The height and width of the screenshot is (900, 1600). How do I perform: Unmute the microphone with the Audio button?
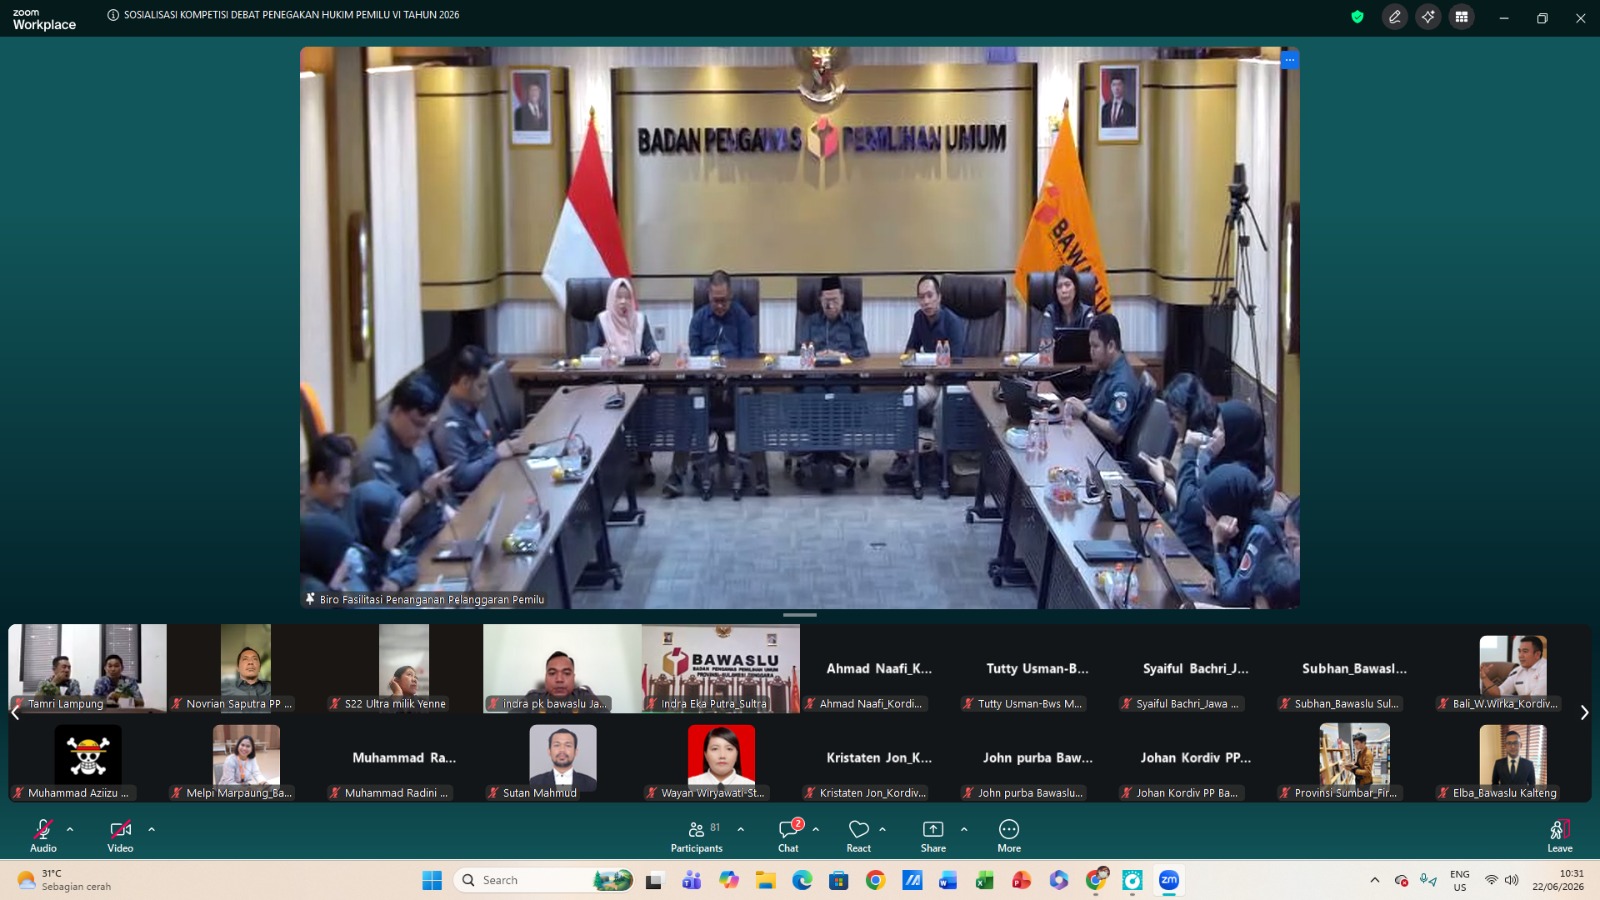[x=43, y=836]
